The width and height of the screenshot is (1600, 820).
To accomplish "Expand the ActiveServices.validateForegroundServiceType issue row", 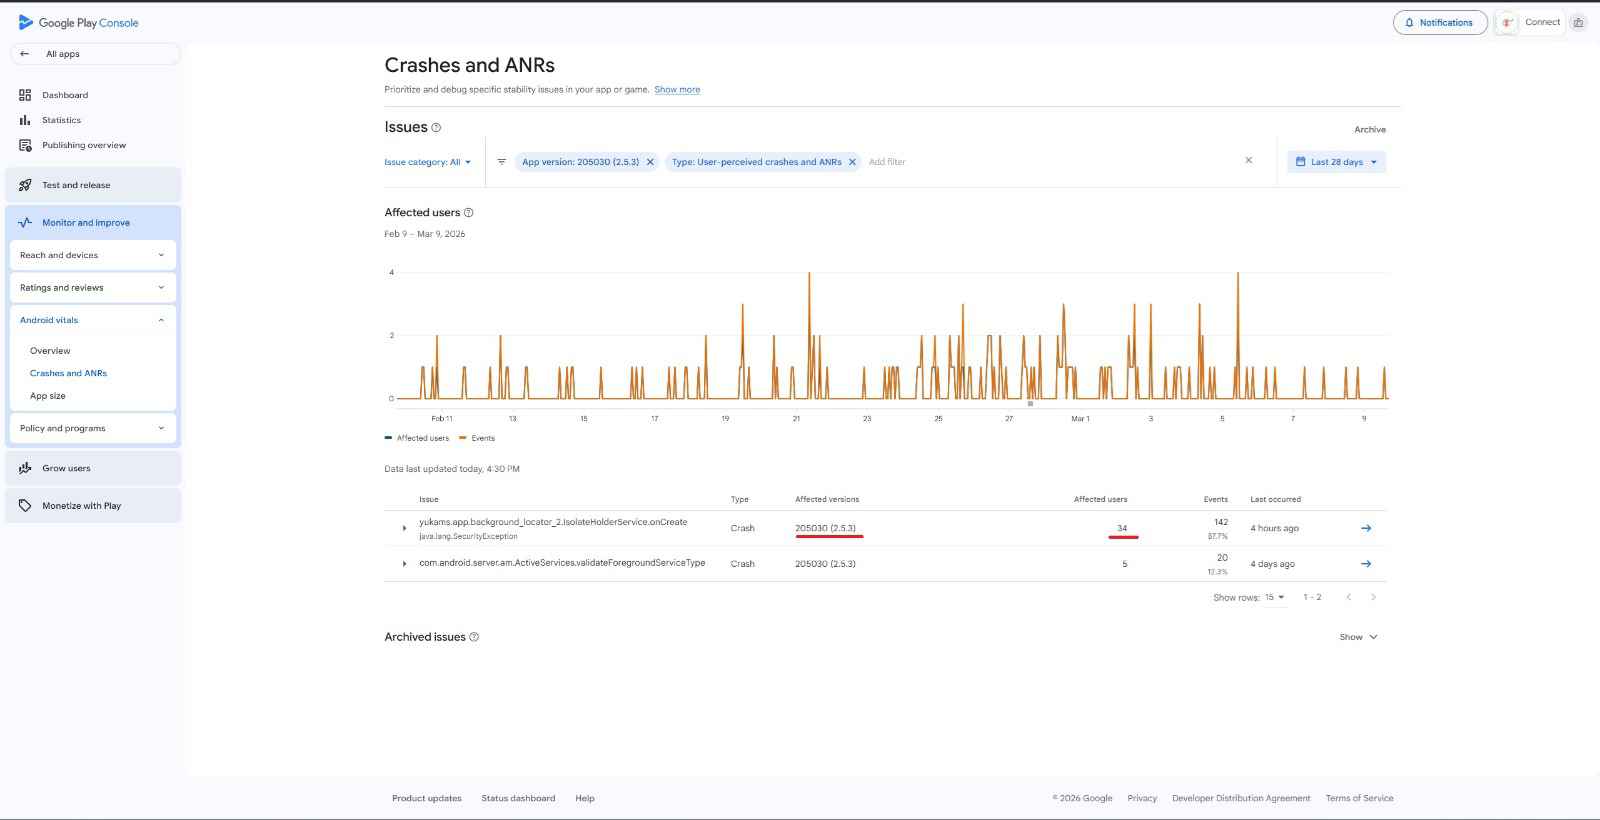I will tap(404, 564).
